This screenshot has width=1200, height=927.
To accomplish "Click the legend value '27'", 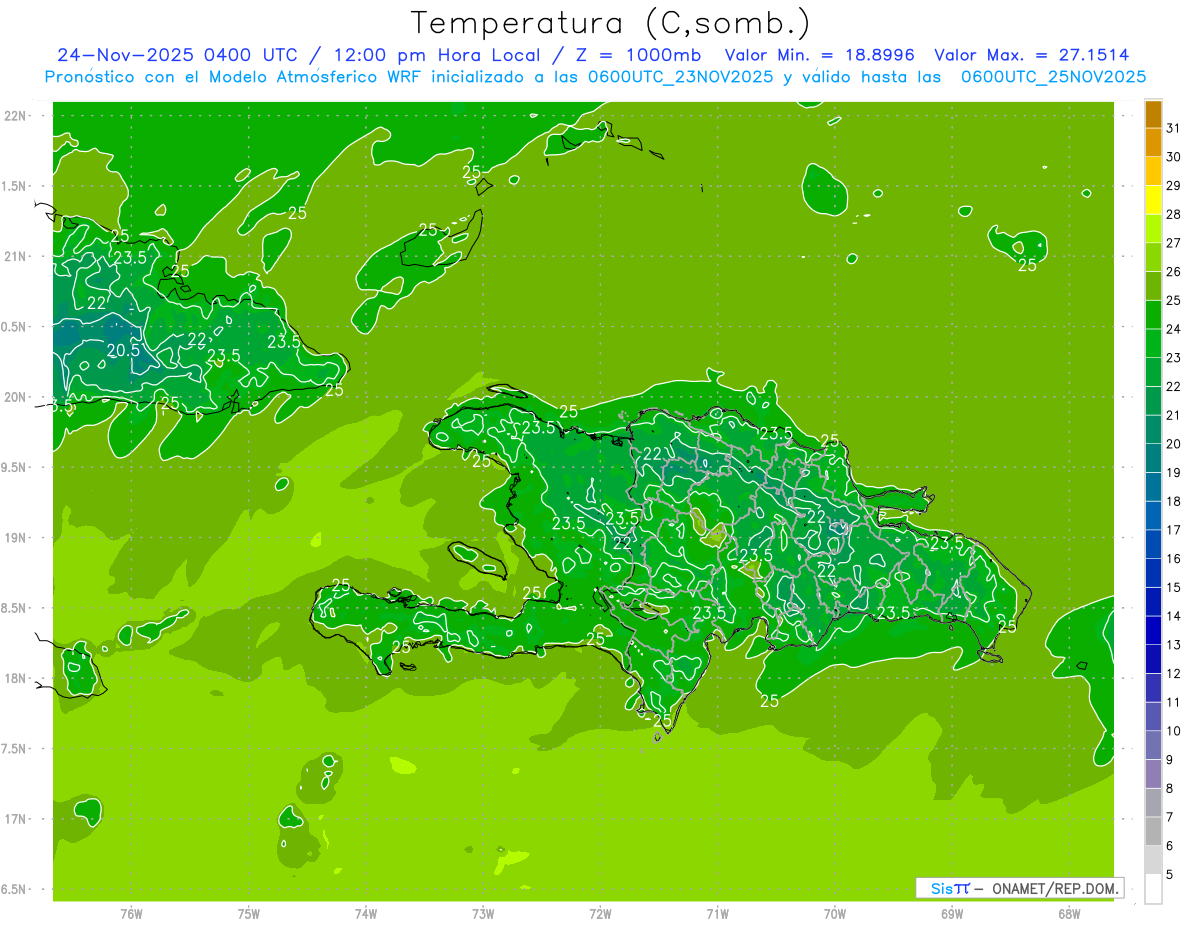I will 1173,243.
